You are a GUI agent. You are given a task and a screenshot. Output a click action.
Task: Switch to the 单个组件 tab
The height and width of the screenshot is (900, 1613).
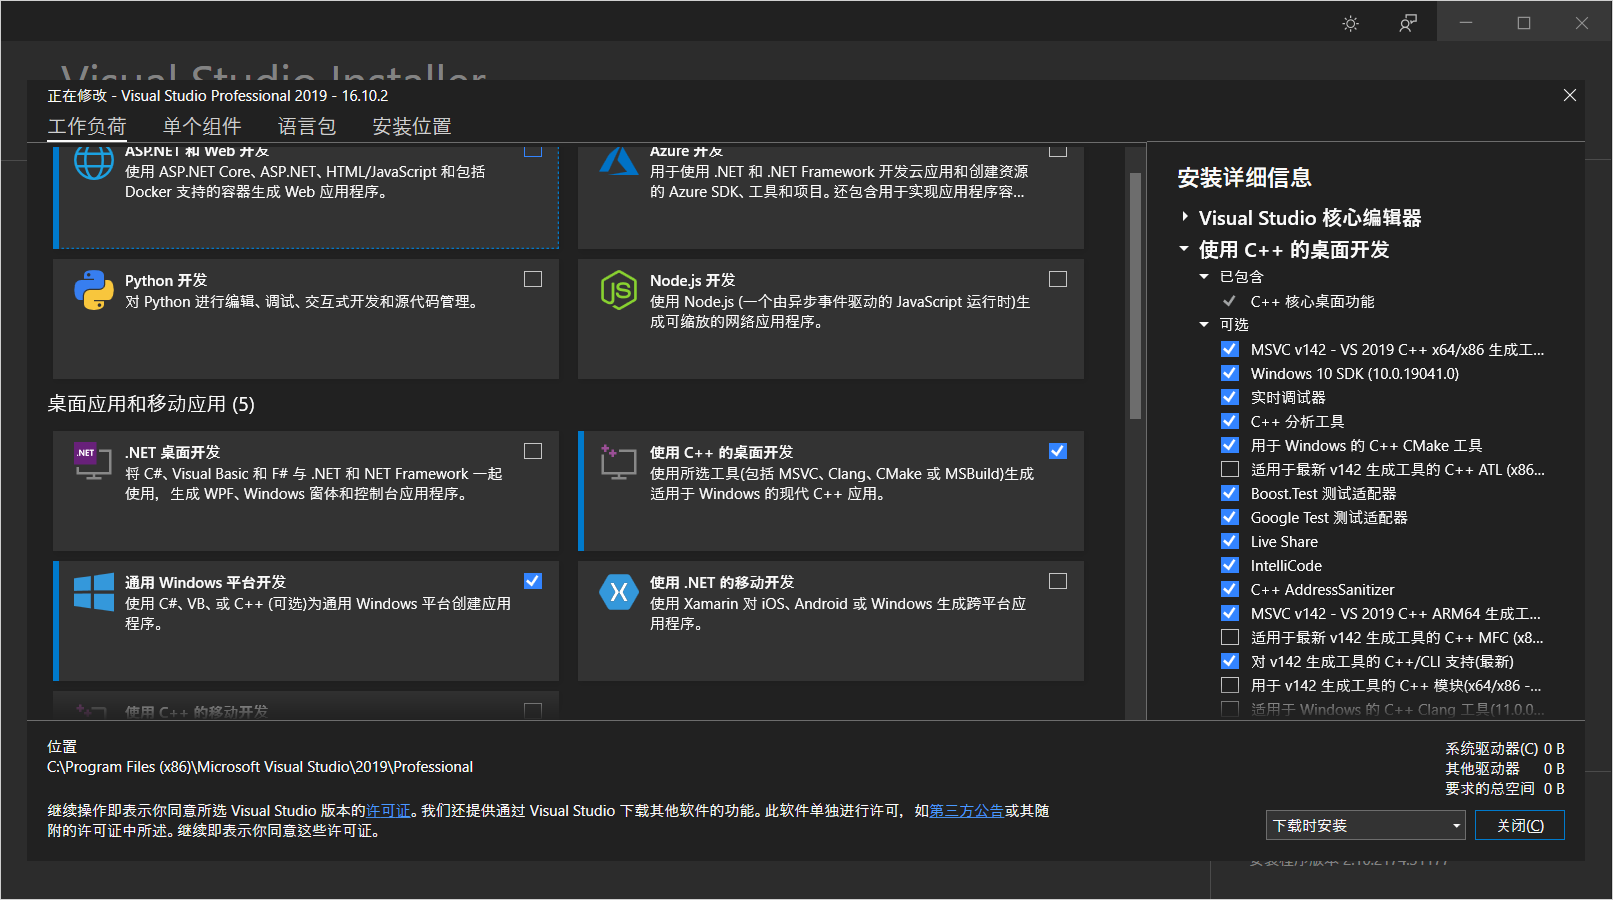pyautogui.click(x=202, y=126)
